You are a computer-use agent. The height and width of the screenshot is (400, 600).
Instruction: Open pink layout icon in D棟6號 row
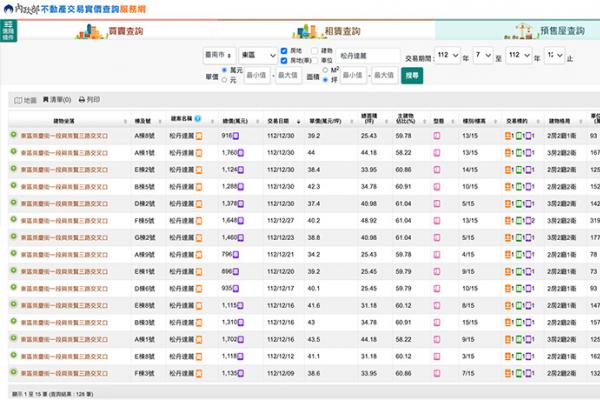(x=437, y=289)
